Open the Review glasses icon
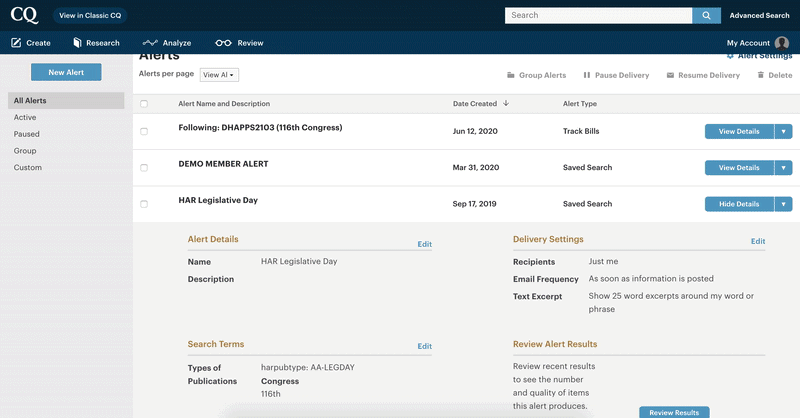The image size is (800, 418). 223,43
